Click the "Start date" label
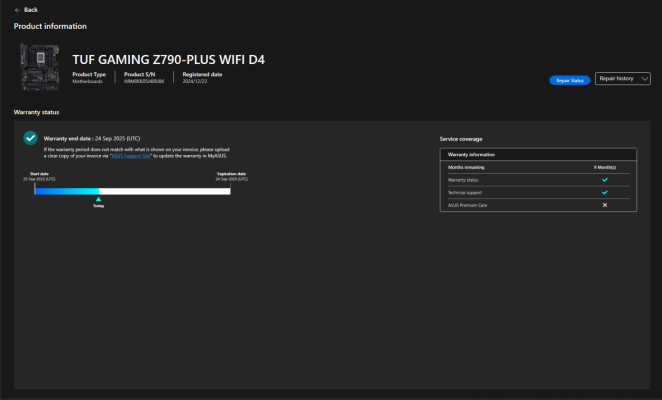Image resolution: width=662 pixels, height=400 pixels. coord(39,174)
